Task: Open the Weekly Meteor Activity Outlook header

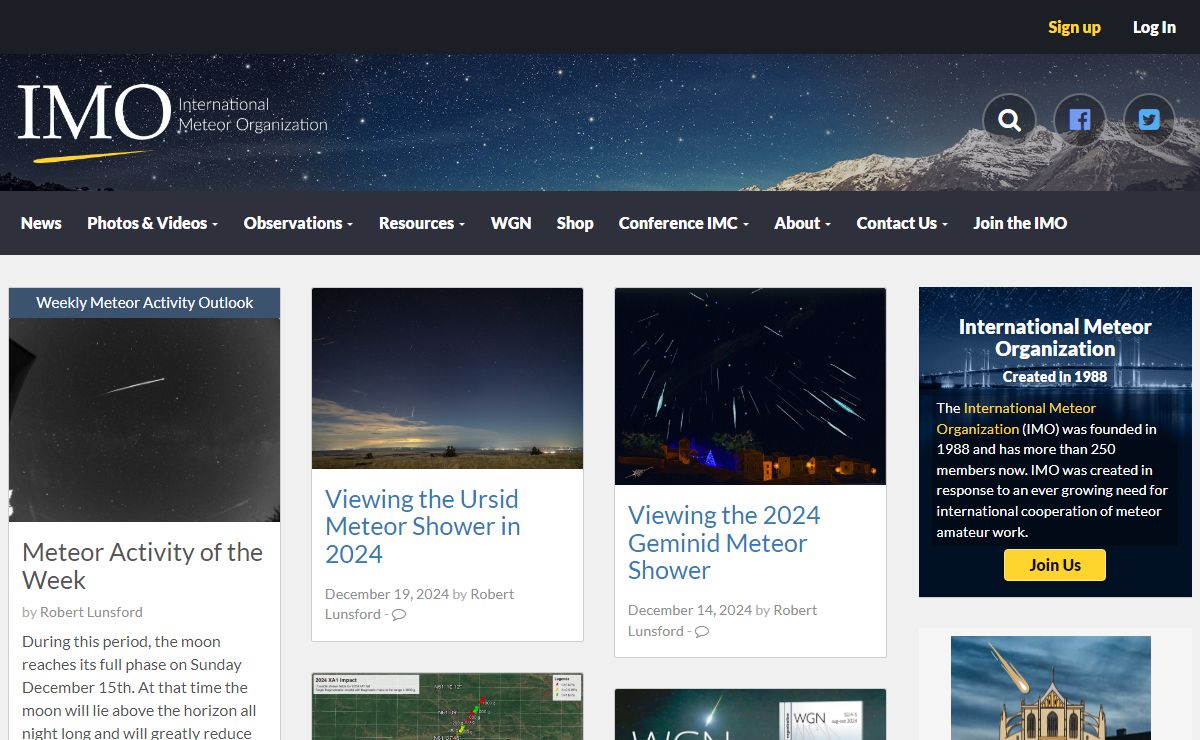Action: pyautogui.click(x=145, y=303)
